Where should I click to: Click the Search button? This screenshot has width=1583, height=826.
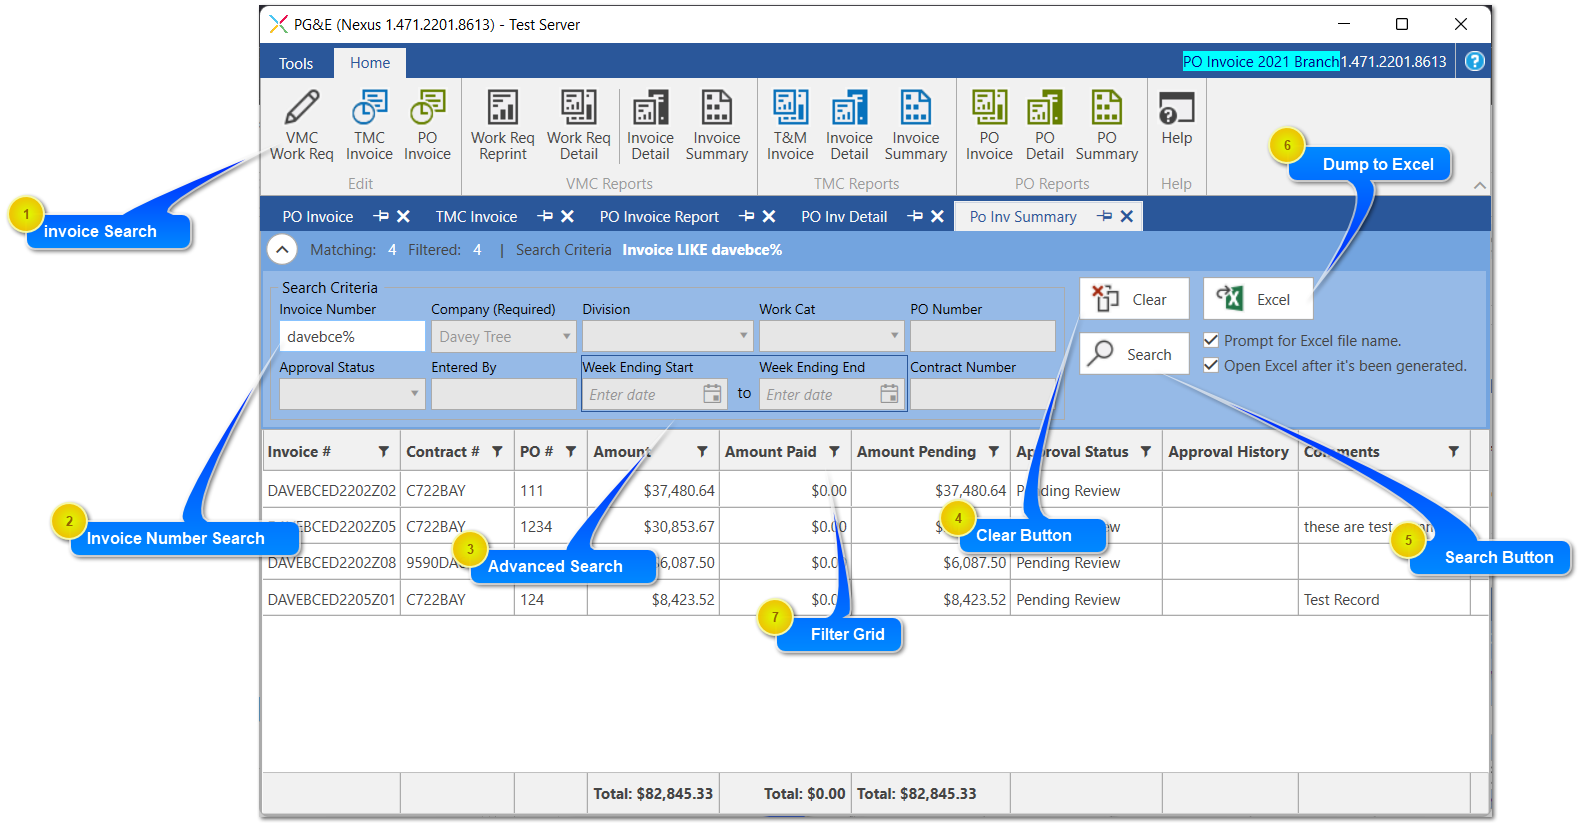(x=1134, y=354)
